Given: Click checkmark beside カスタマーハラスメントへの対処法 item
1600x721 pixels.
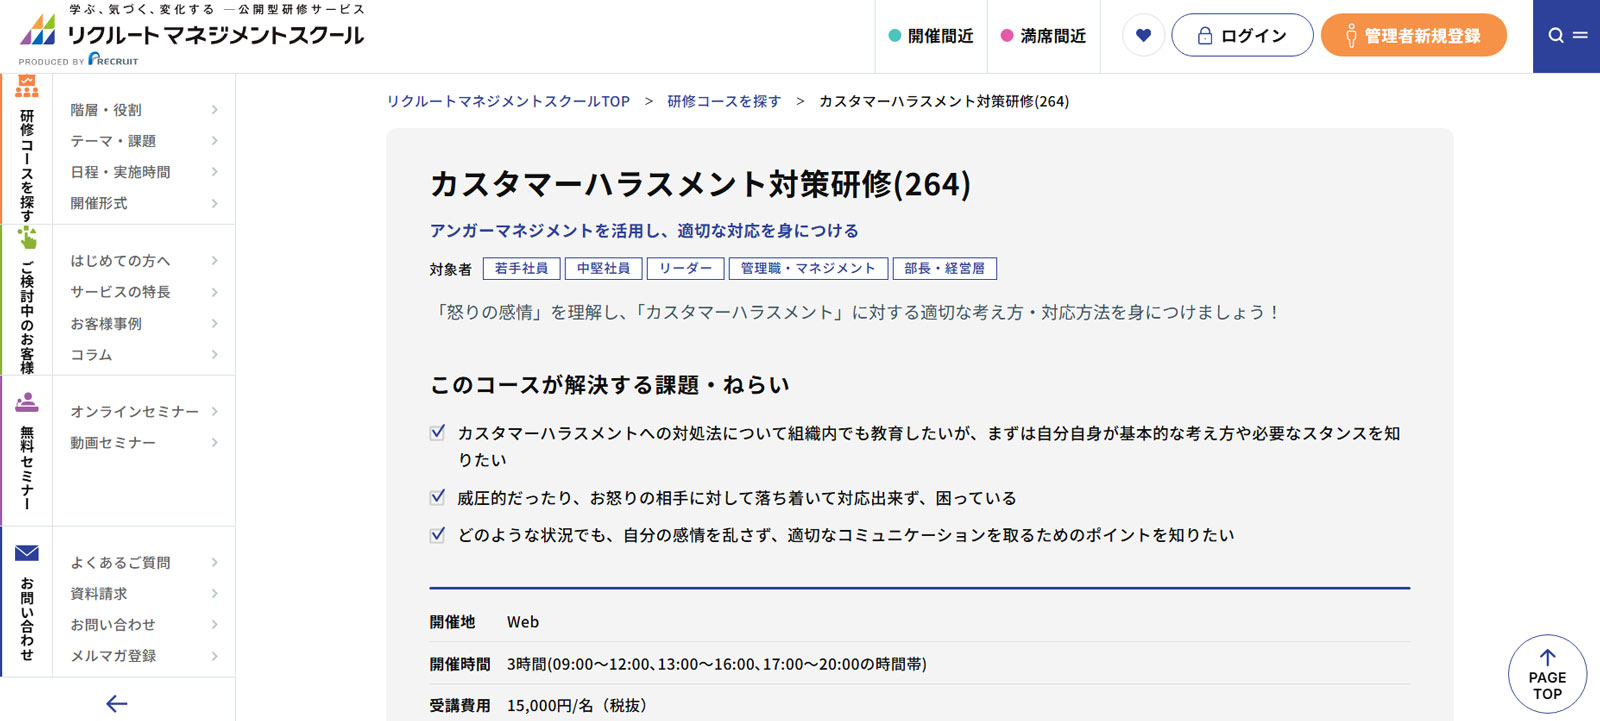Looking at the screenshot, I should tap(438, 433).
